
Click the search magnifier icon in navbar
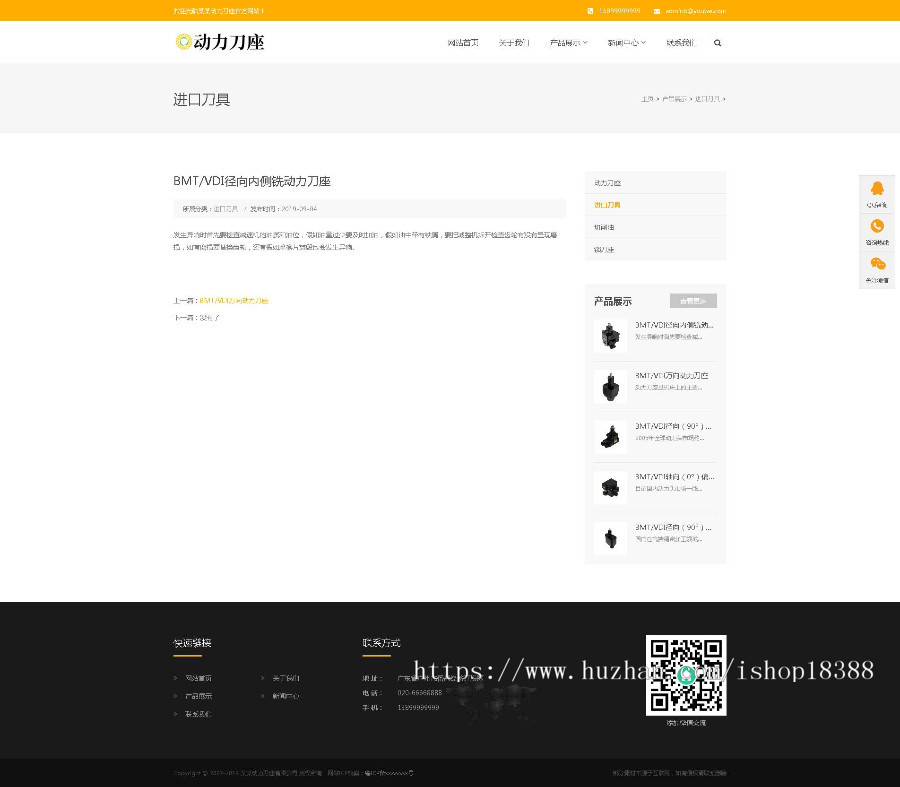click(718, 42)
